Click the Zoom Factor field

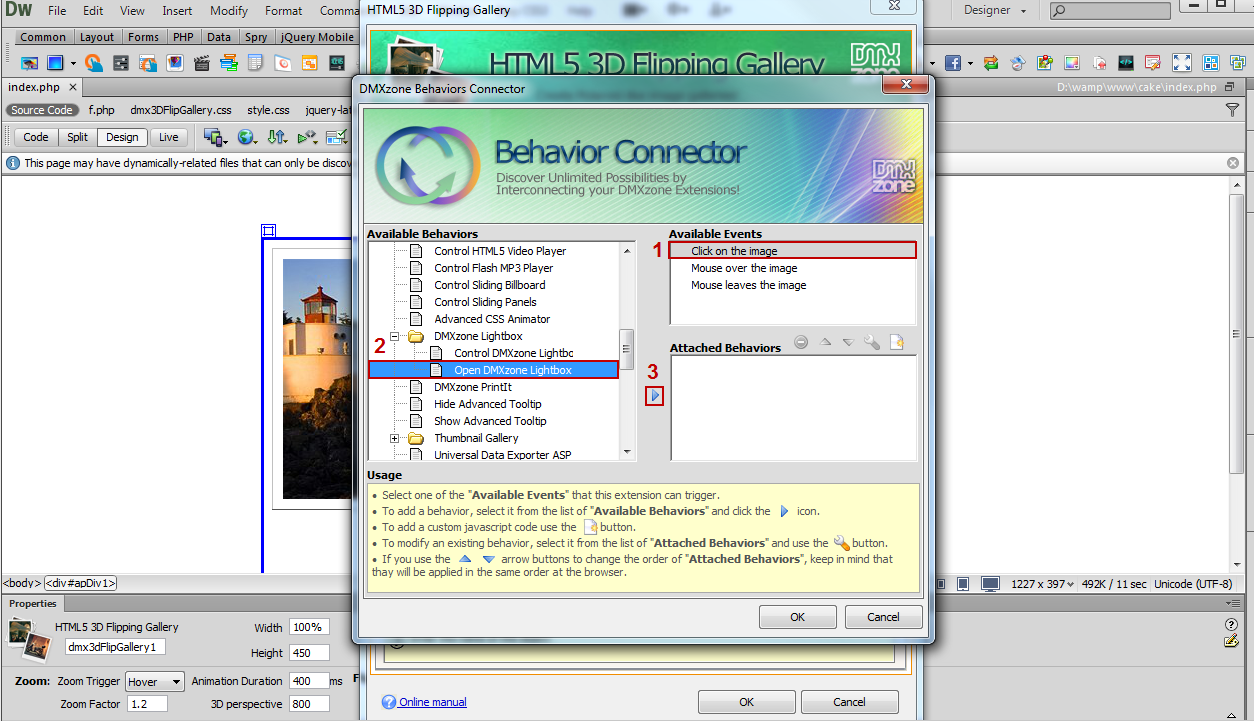[146, 704]
